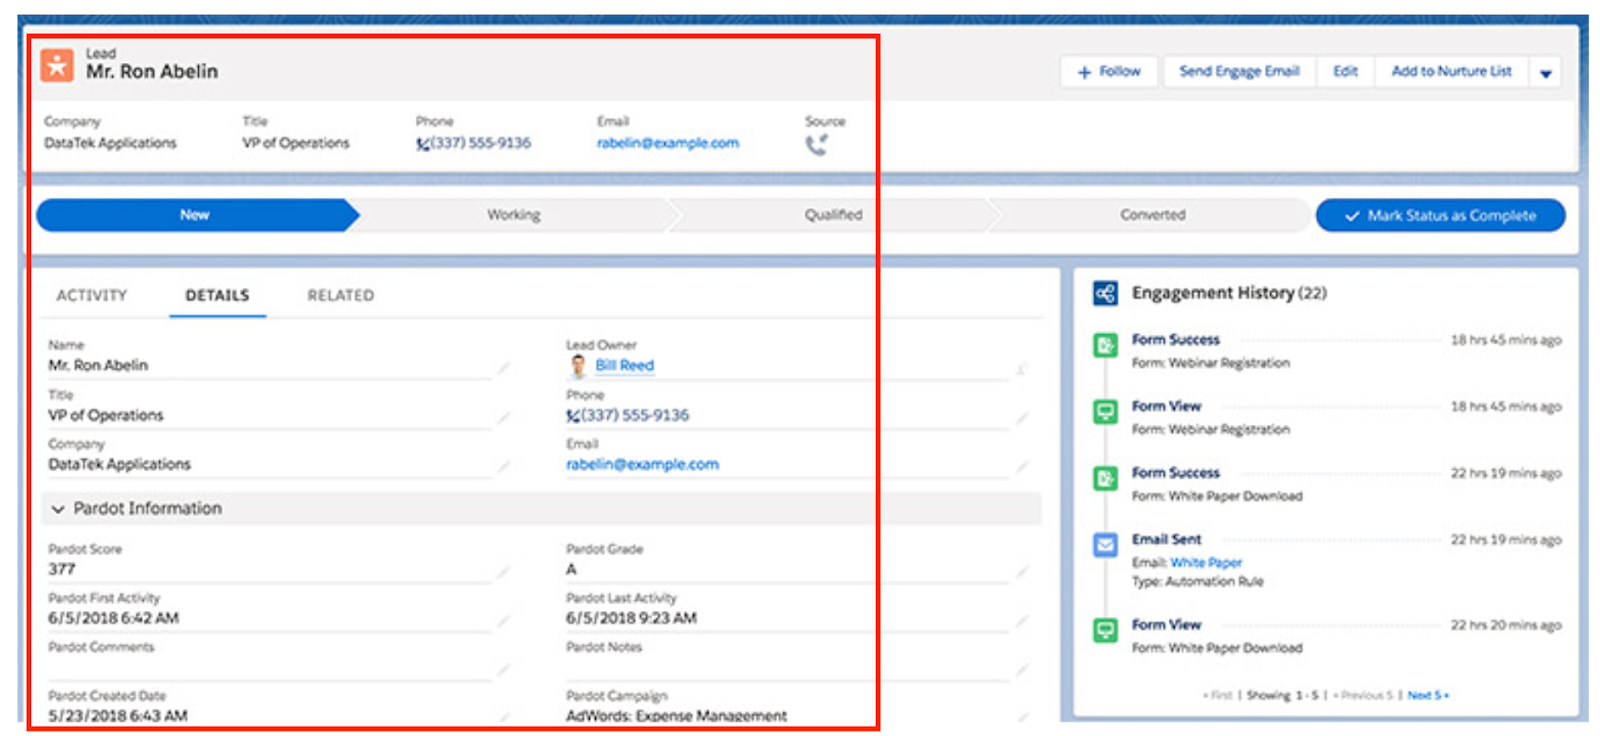
Task: Click the change owner icon next to Lead Owner
Action: 1022,369
